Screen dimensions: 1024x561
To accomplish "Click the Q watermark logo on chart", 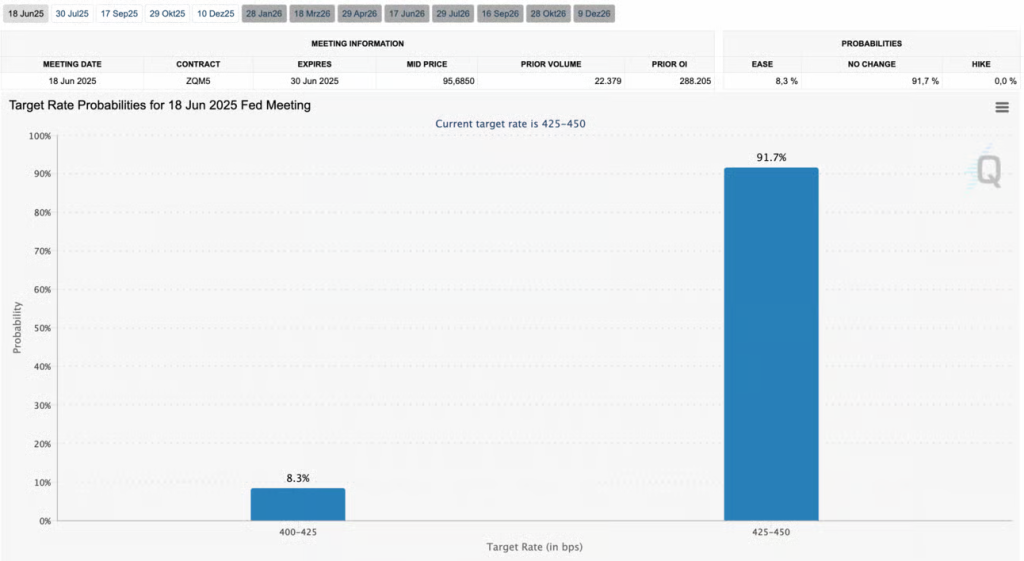I will [987, 172].
